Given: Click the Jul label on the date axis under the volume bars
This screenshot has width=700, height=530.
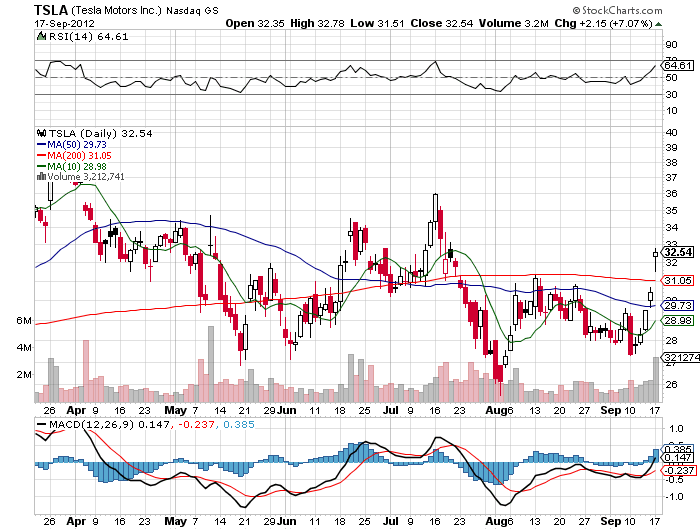Looking at the screenshot, I should (391, 410).
